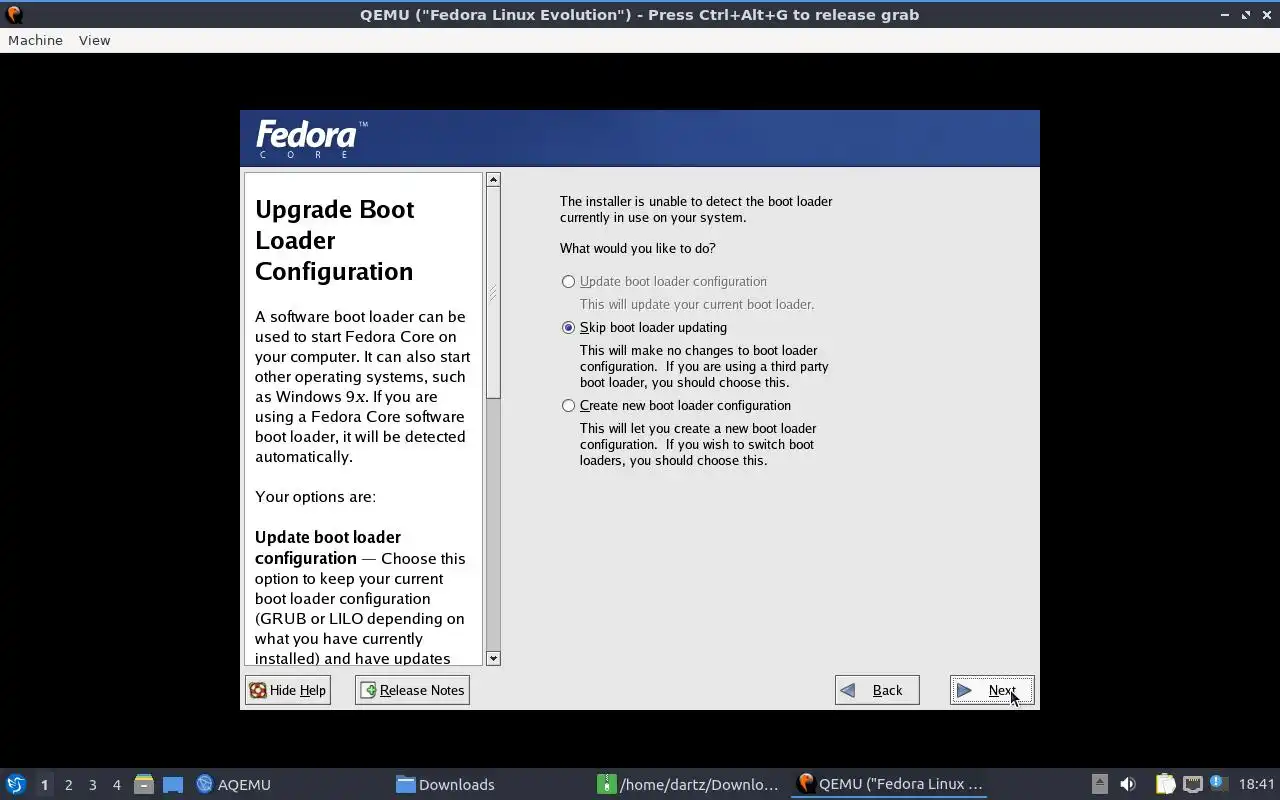Click the tray eject/removable media icon
This screenshot has height=800, width=1280.
tap(1099, 784)
